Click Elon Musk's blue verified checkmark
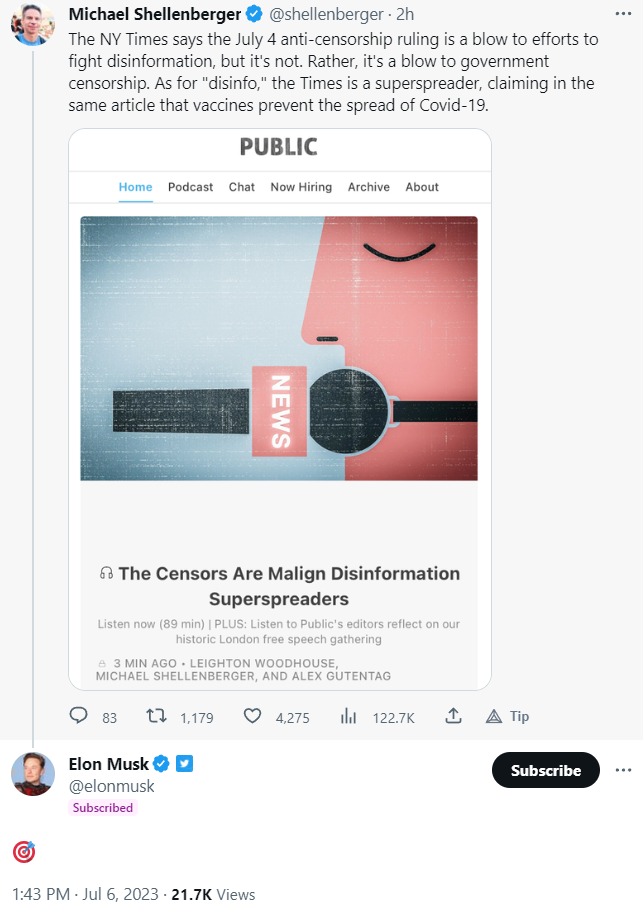The height and width of the screenshot is (911, 643). (x=161, y=765)
